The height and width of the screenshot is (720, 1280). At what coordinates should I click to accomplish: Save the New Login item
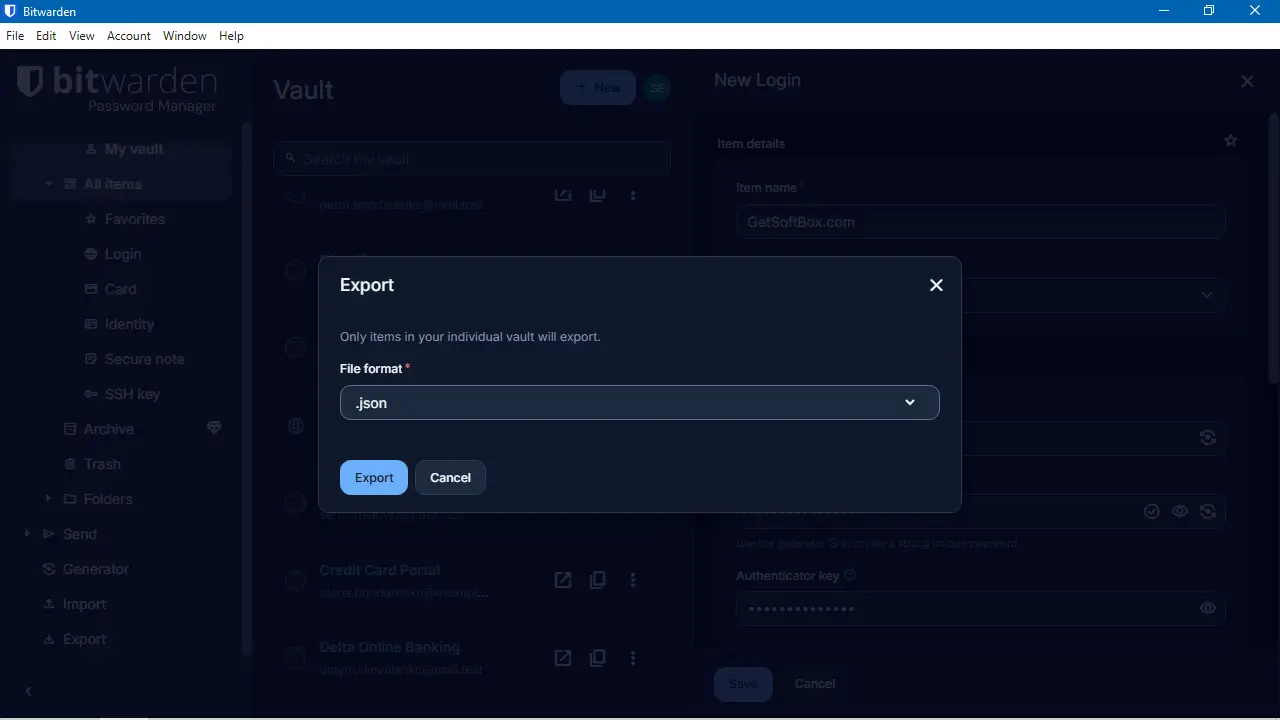pos(743,684)
